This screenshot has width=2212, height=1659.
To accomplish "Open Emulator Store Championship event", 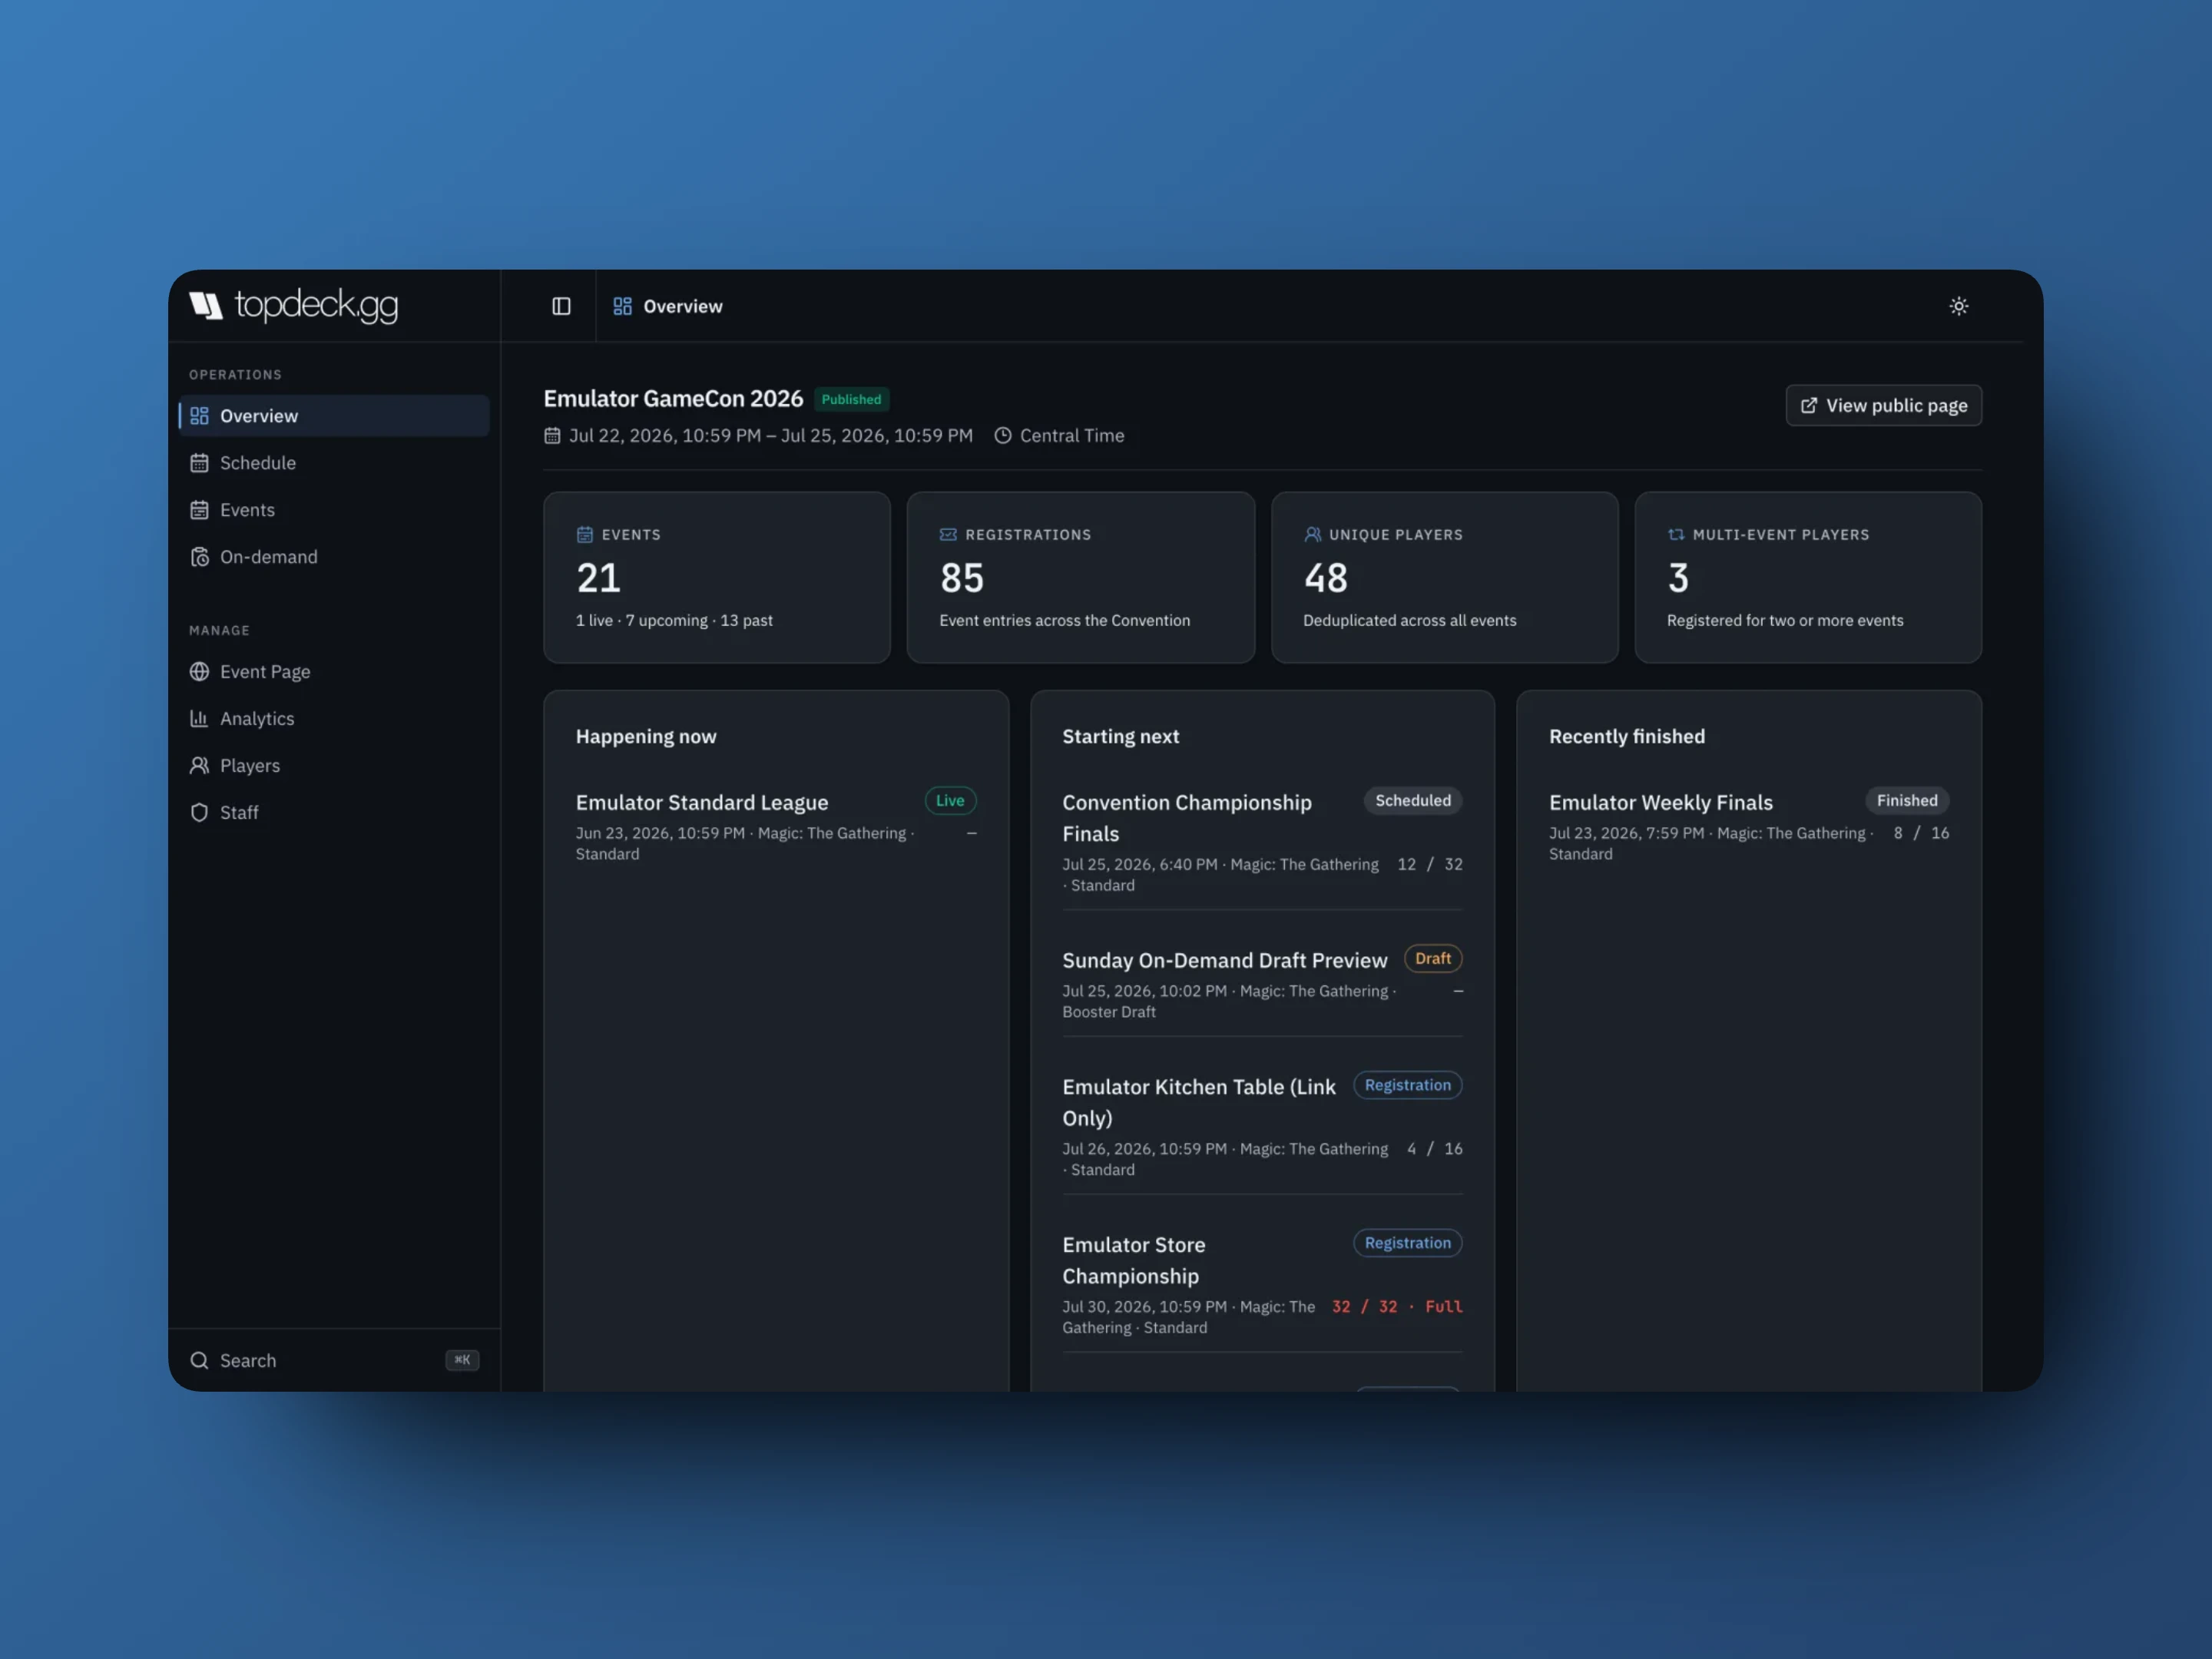I will (1134, 1260).
